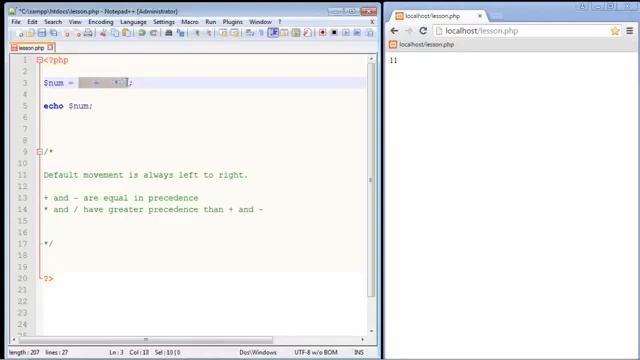Zoom in using the toolbar icon
640x360 pixels.
point(197,33)
